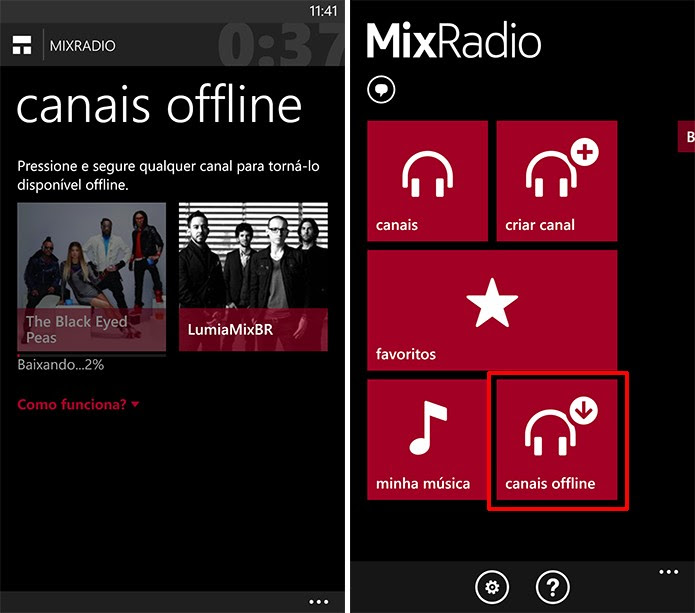Open the more options dots on MixRadio home

click(668, 572)
